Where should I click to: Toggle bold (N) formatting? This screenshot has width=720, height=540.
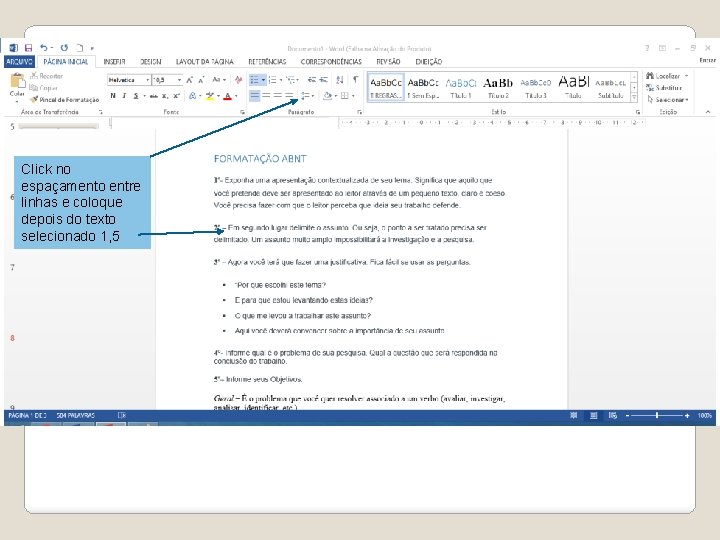pyautogui.click(x=113, y=96)
